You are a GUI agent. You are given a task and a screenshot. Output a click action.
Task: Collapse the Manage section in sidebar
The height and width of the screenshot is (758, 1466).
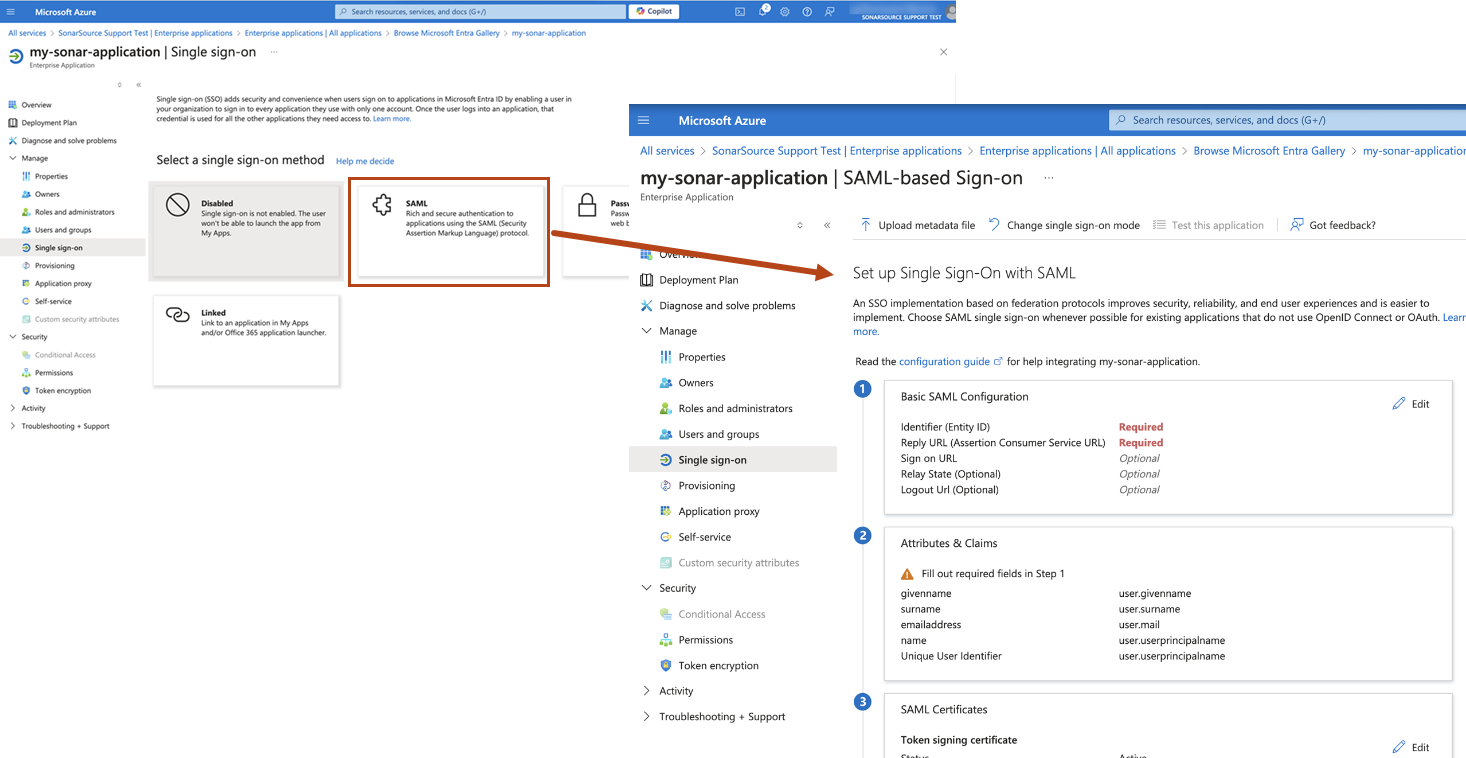(647, 330)
